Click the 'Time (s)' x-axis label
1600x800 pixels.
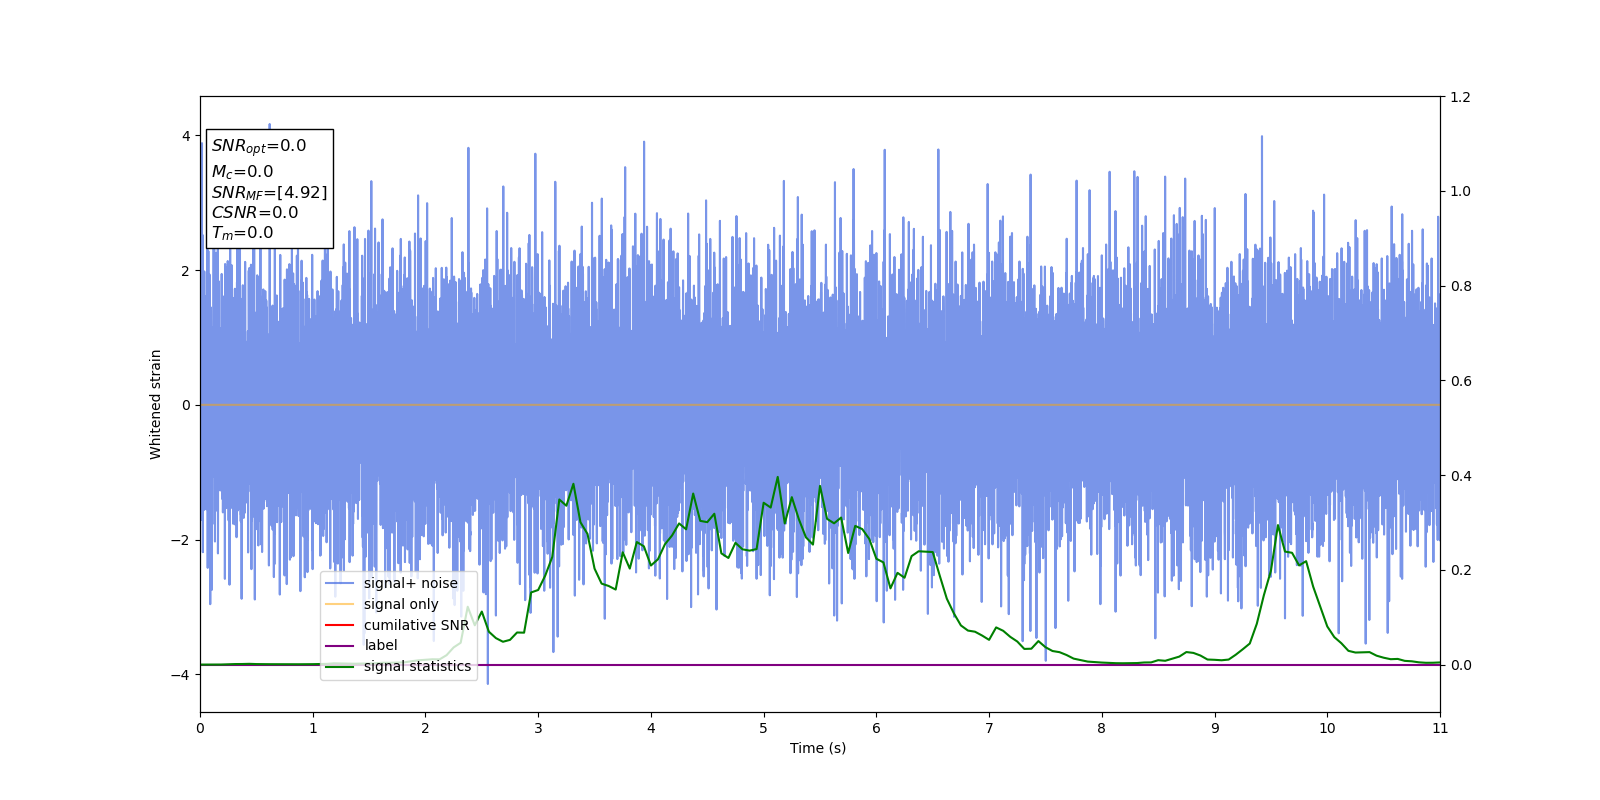[818, 748]
